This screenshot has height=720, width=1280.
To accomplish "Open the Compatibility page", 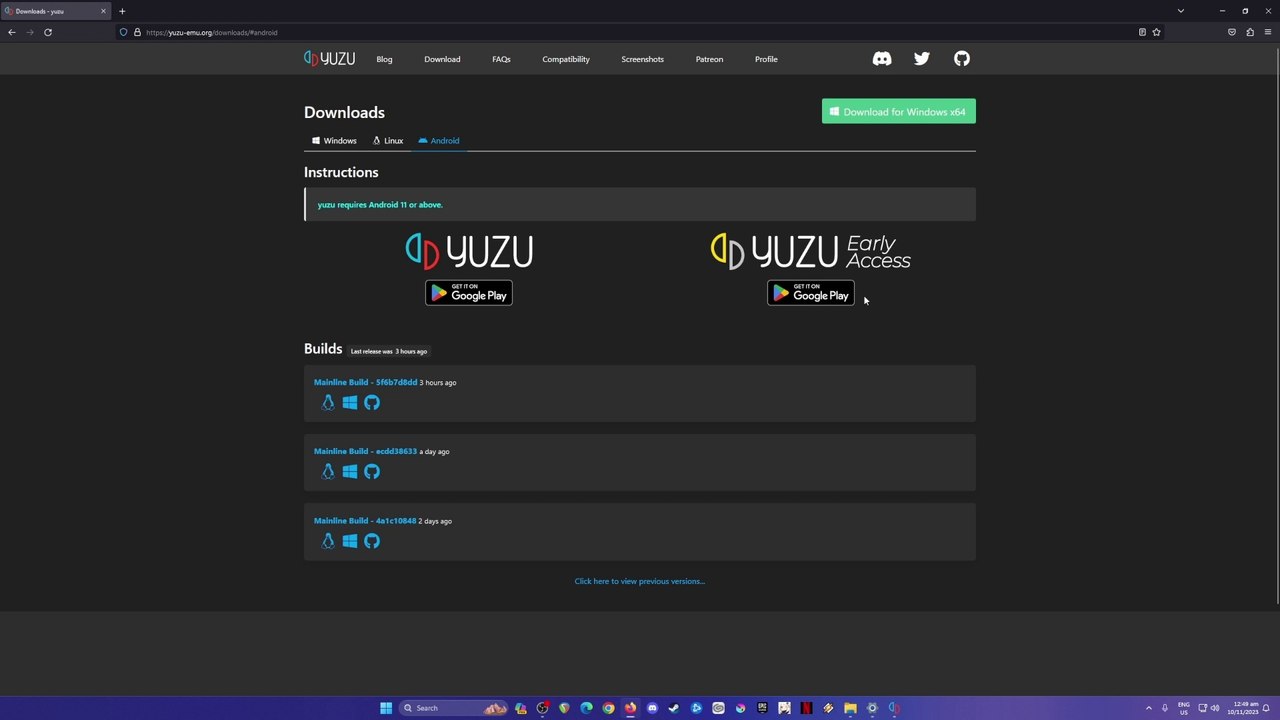I will click(566, 59).
